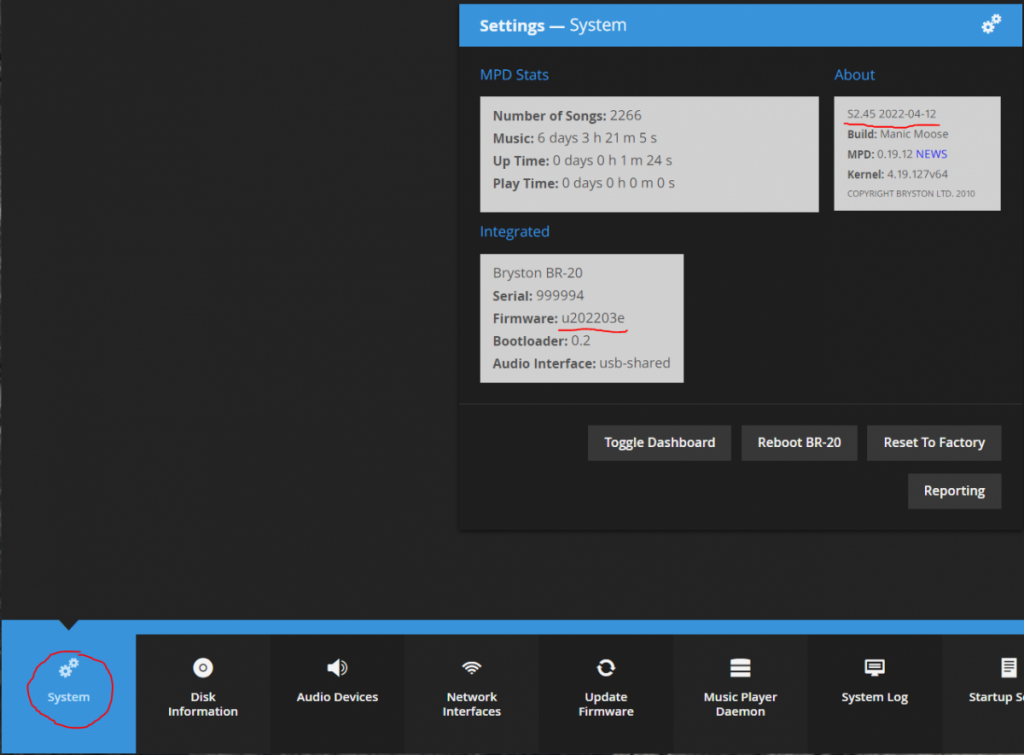The image size is (1024, 755).
Task: Click the Reboot BR-20 button
Action: pyautogui.click(x=799, y=443)
